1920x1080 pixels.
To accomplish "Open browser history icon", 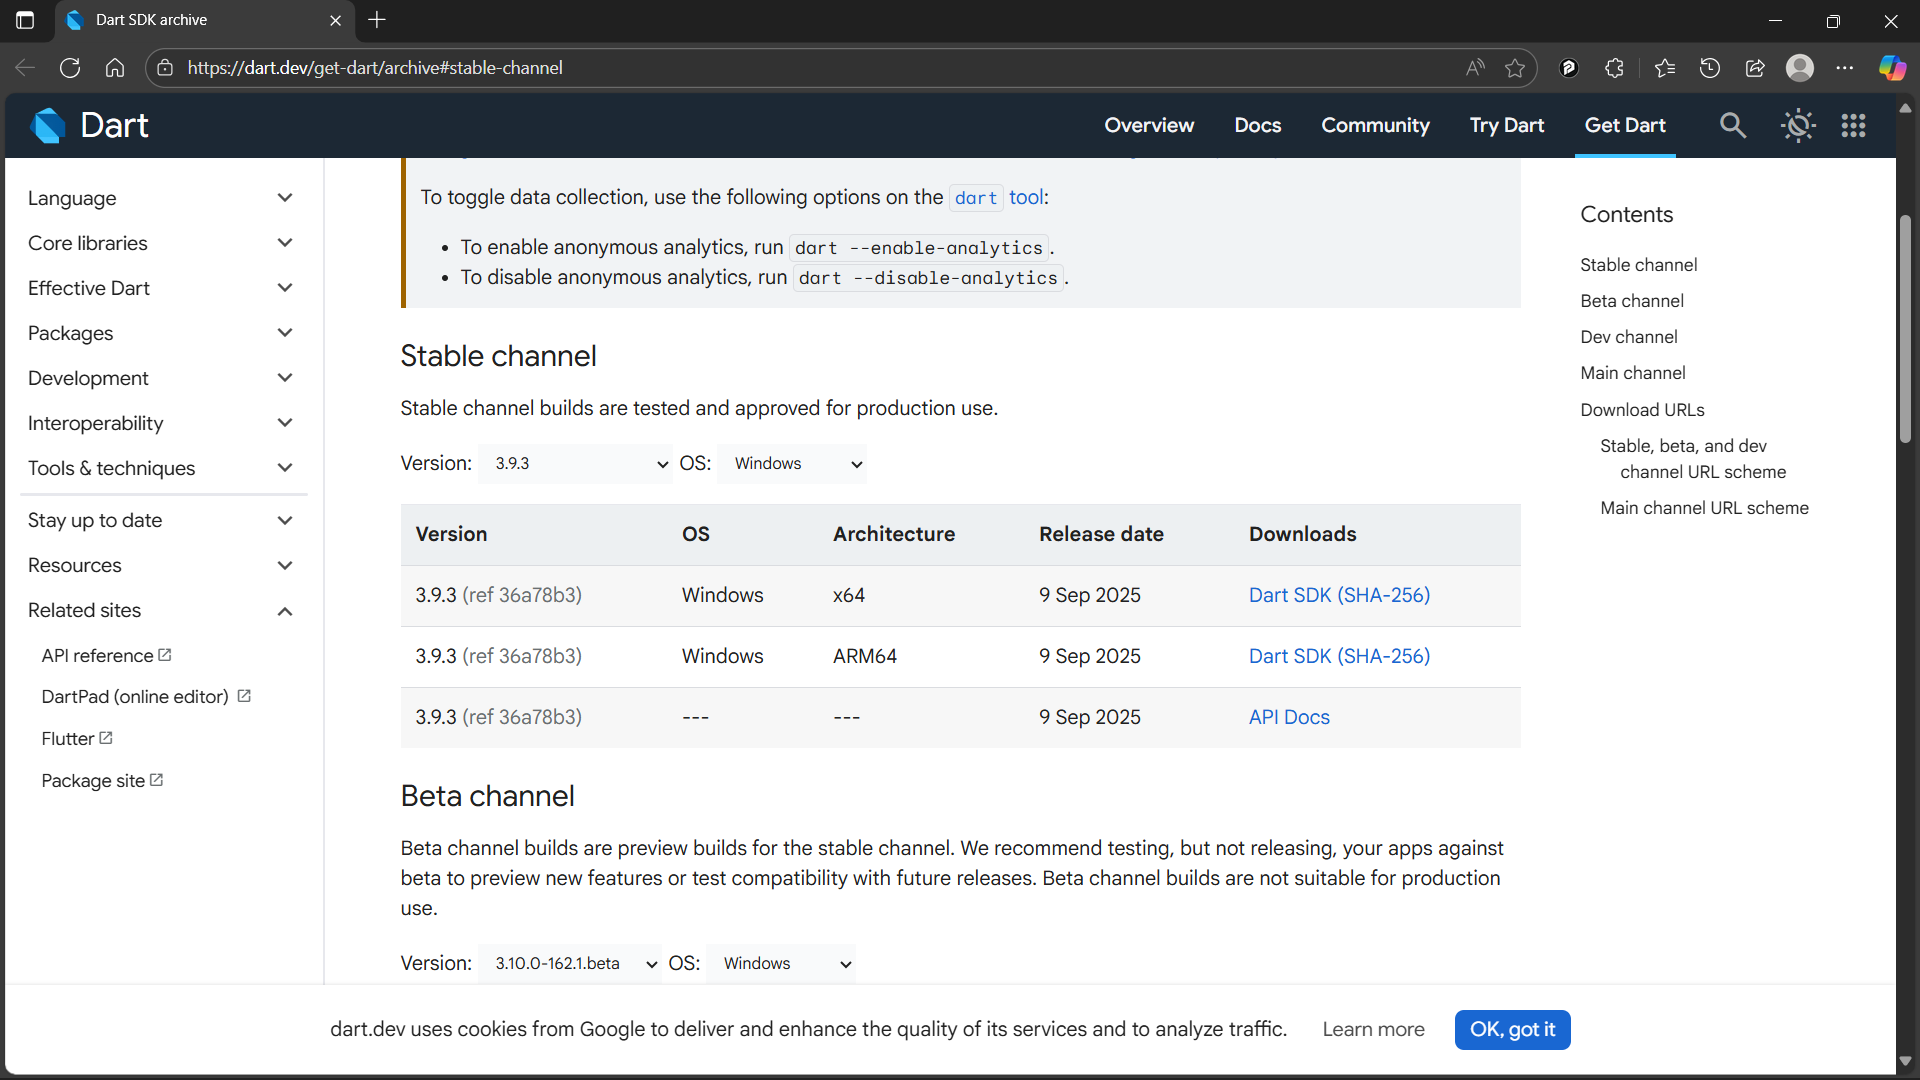I will (x=1709, y=68).
